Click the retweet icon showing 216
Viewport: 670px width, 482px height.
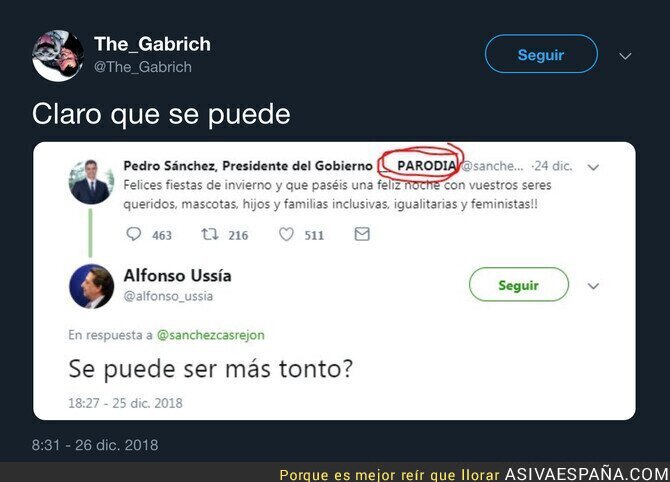(210, 234)
